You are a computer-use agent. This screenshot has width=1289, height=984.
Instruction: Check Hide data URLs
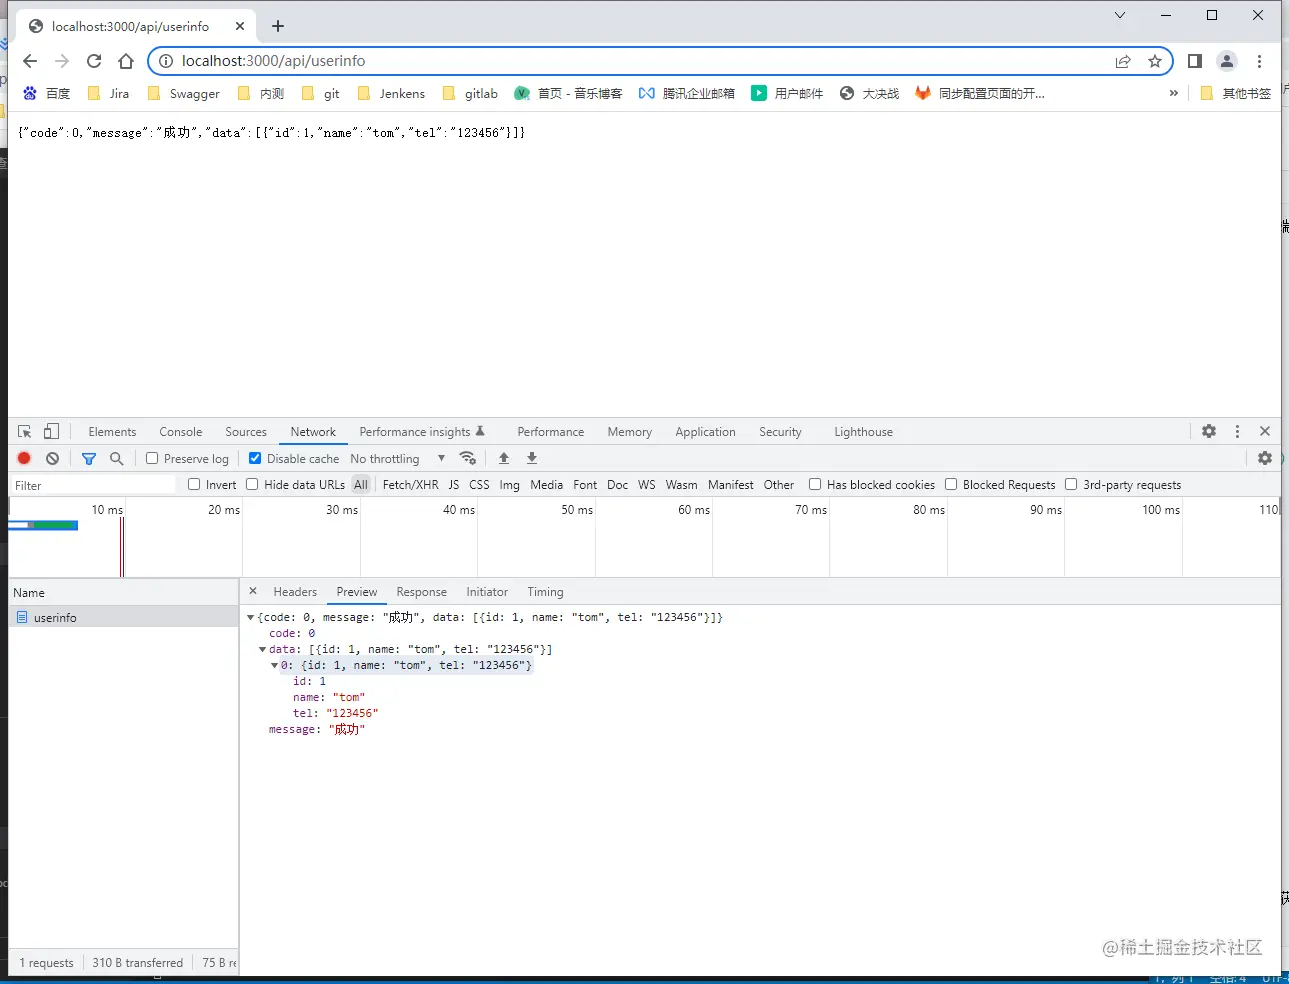(252, 484)
